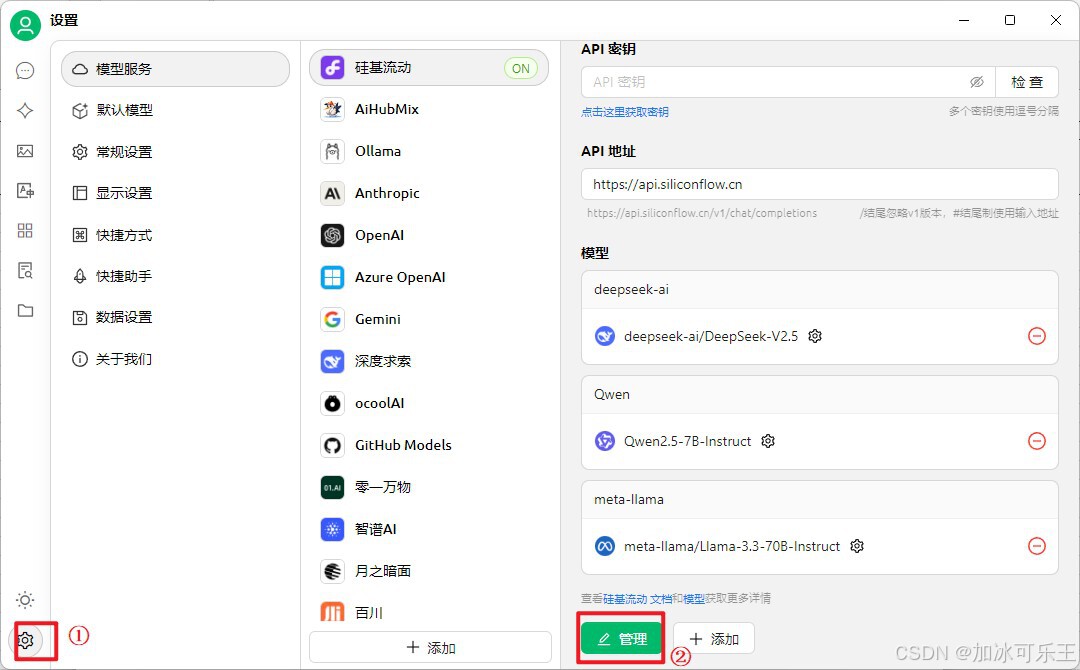Open settings gear for Qwen2.5-7B-Instruct
This screenshot has width=1080, height=670.
(768, 441)
